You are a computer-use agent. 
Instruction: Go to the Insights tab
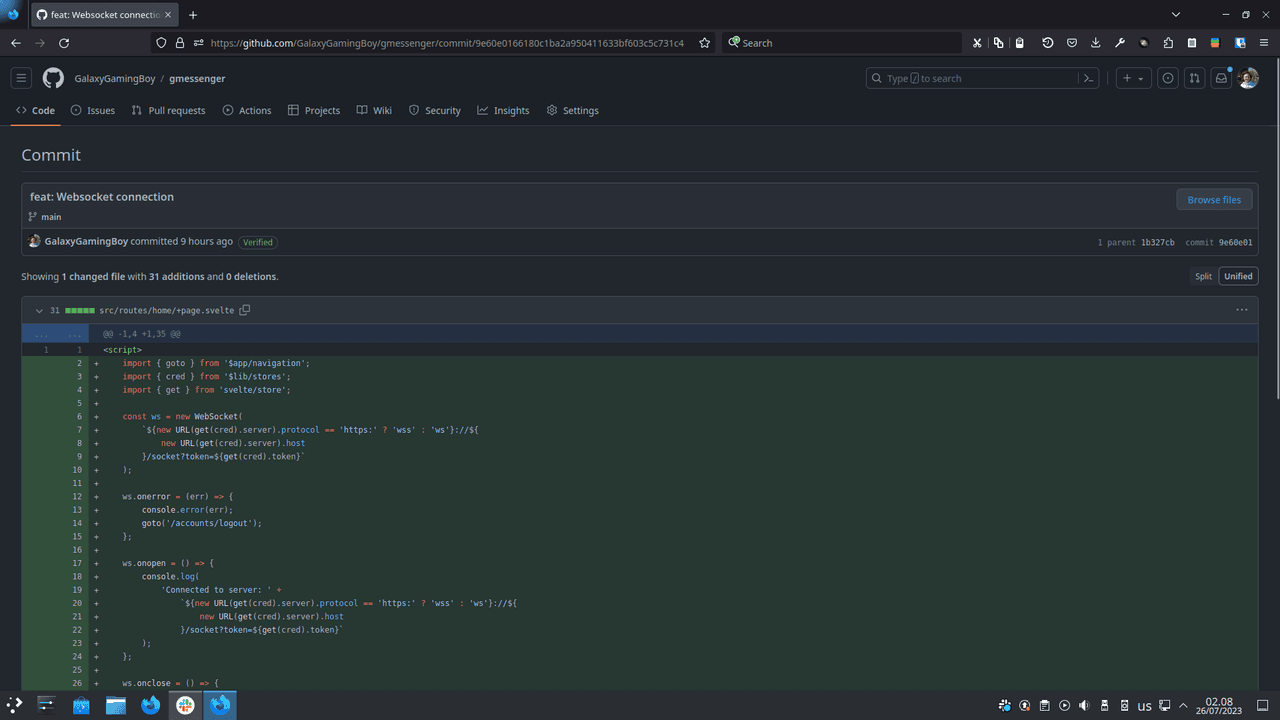pos(503,110)
